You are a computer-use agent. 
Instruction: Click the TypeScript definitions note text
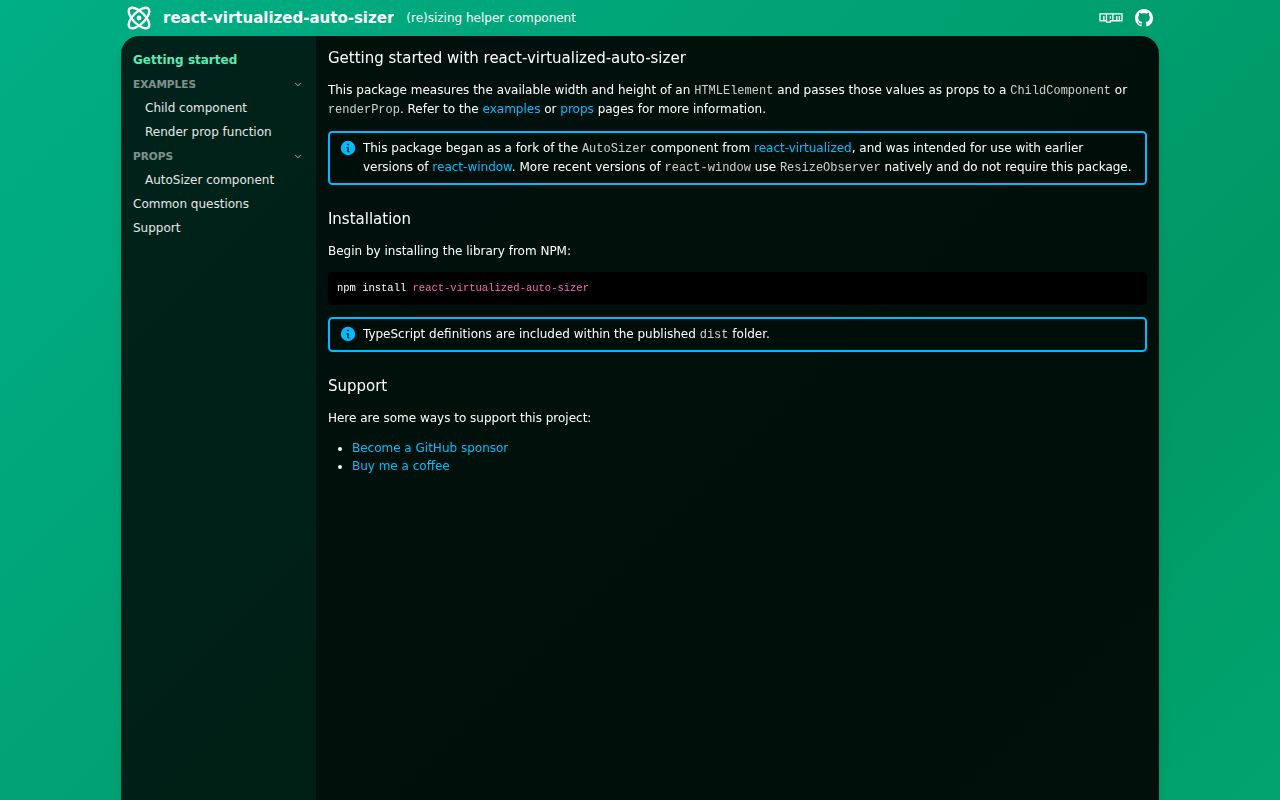tap(566, 334)
